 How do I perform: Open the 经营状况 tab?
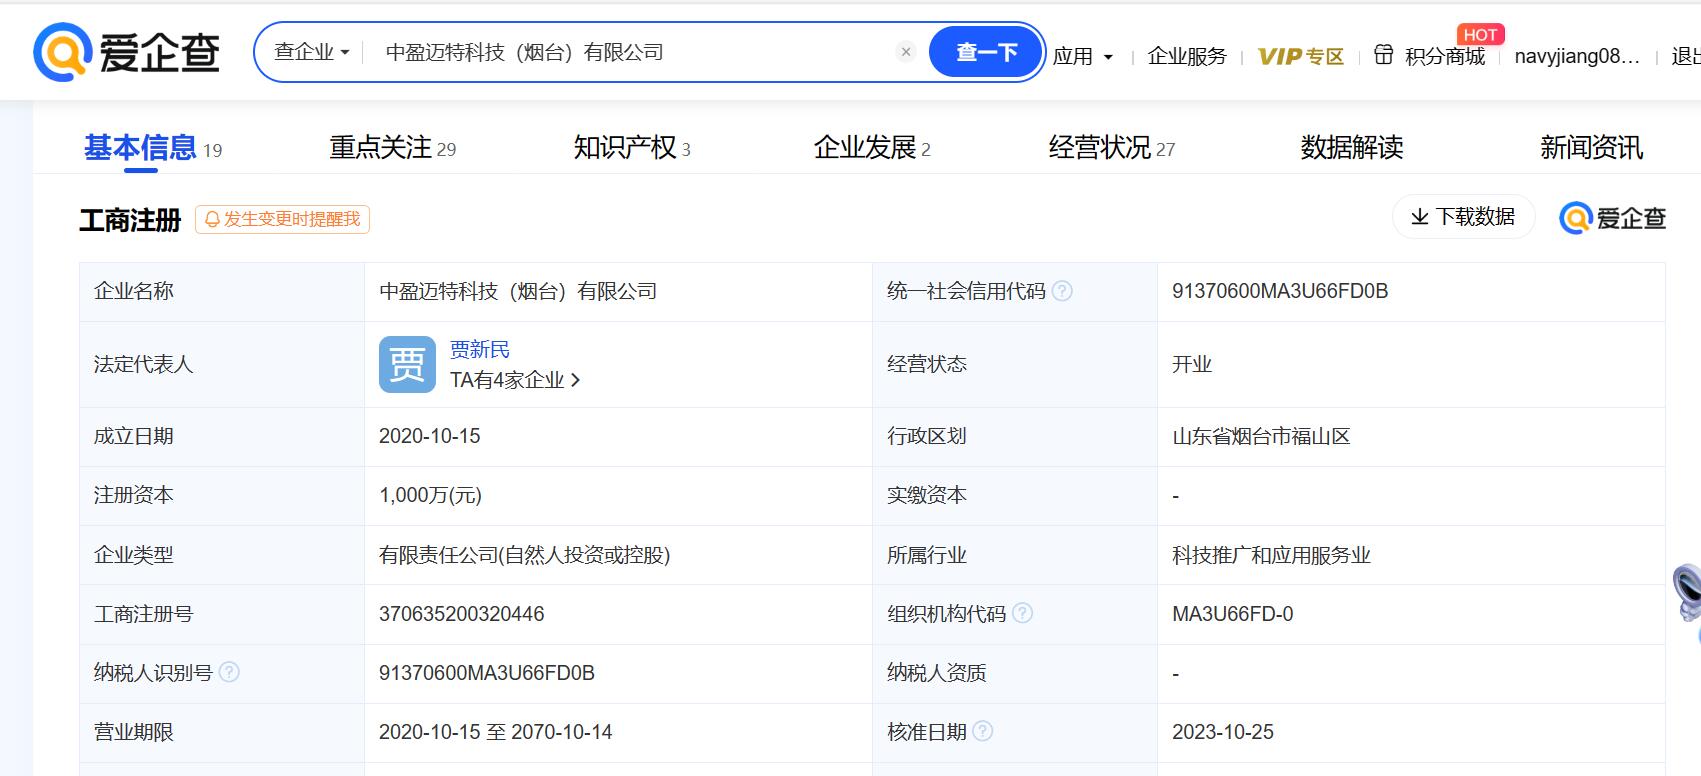[1112, 148]
